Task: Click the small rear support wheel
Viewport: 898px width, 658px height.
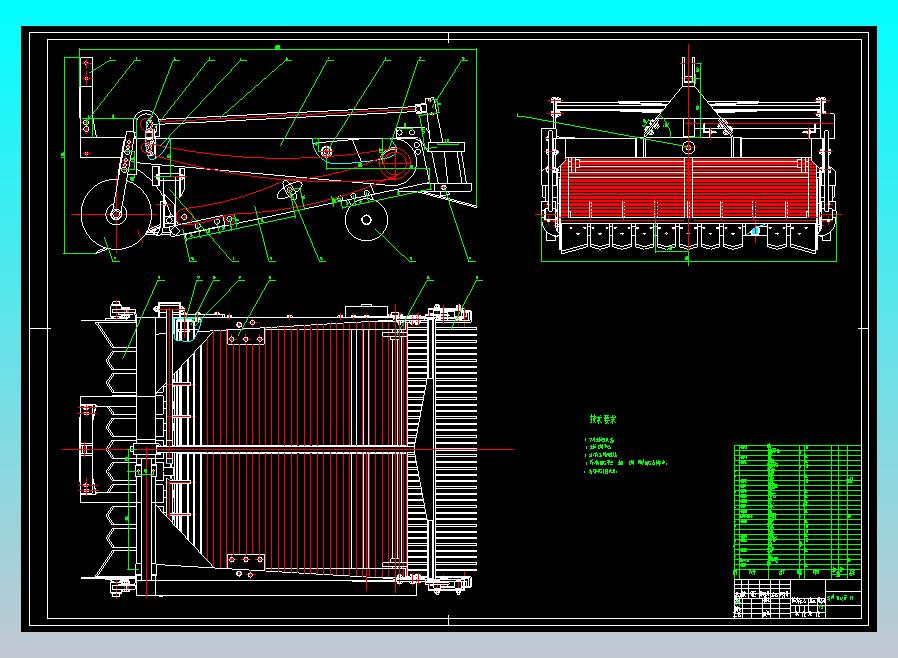Action: click(x=367, y=219)
